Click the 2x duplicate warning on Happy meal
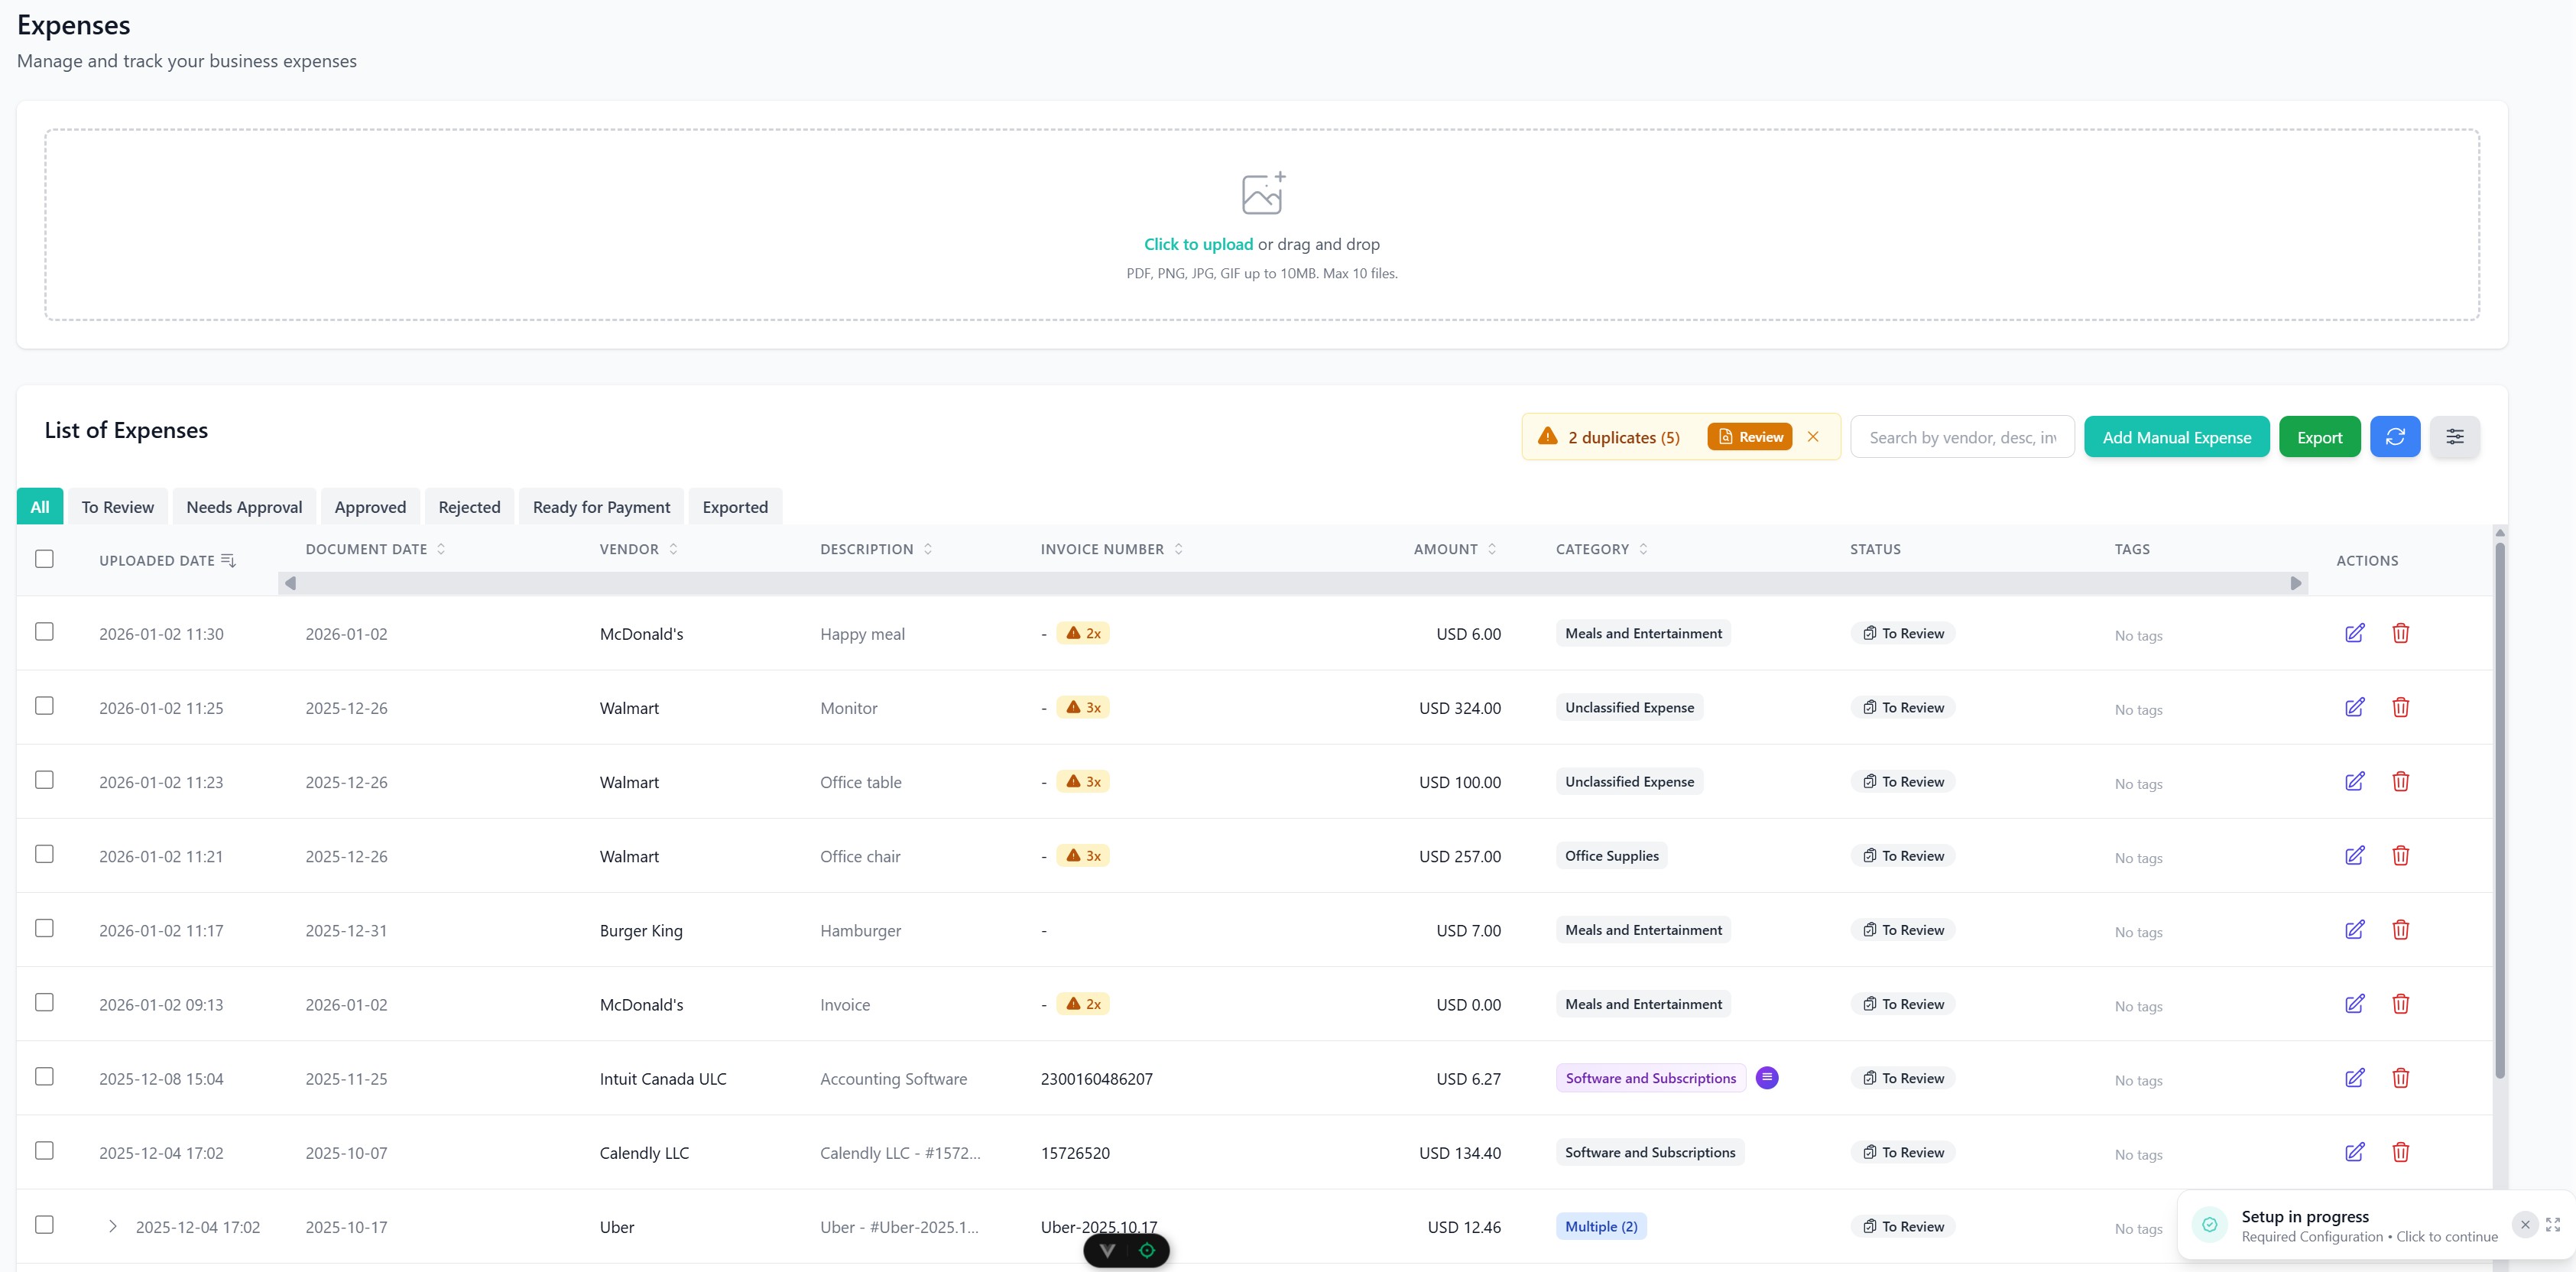2576x1272 pixels. tap(1084, 632)
